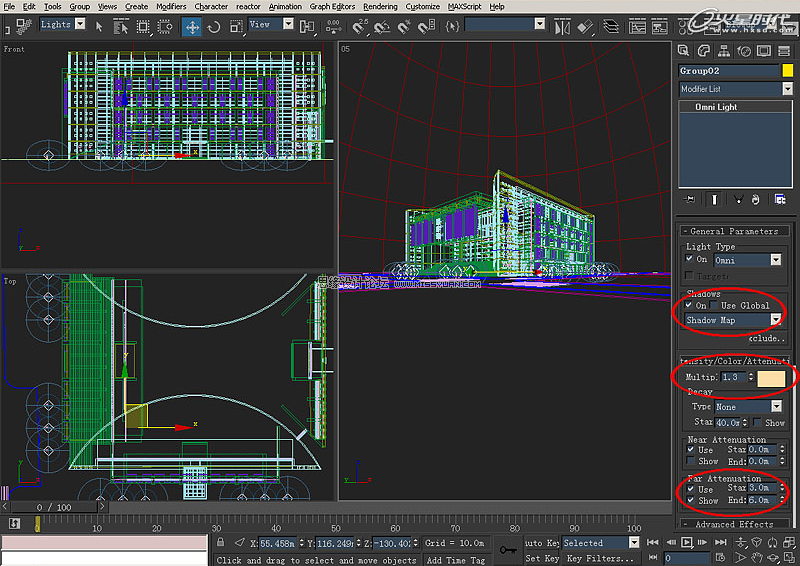Open the Graph Editors menu

(x=333, y=6)
